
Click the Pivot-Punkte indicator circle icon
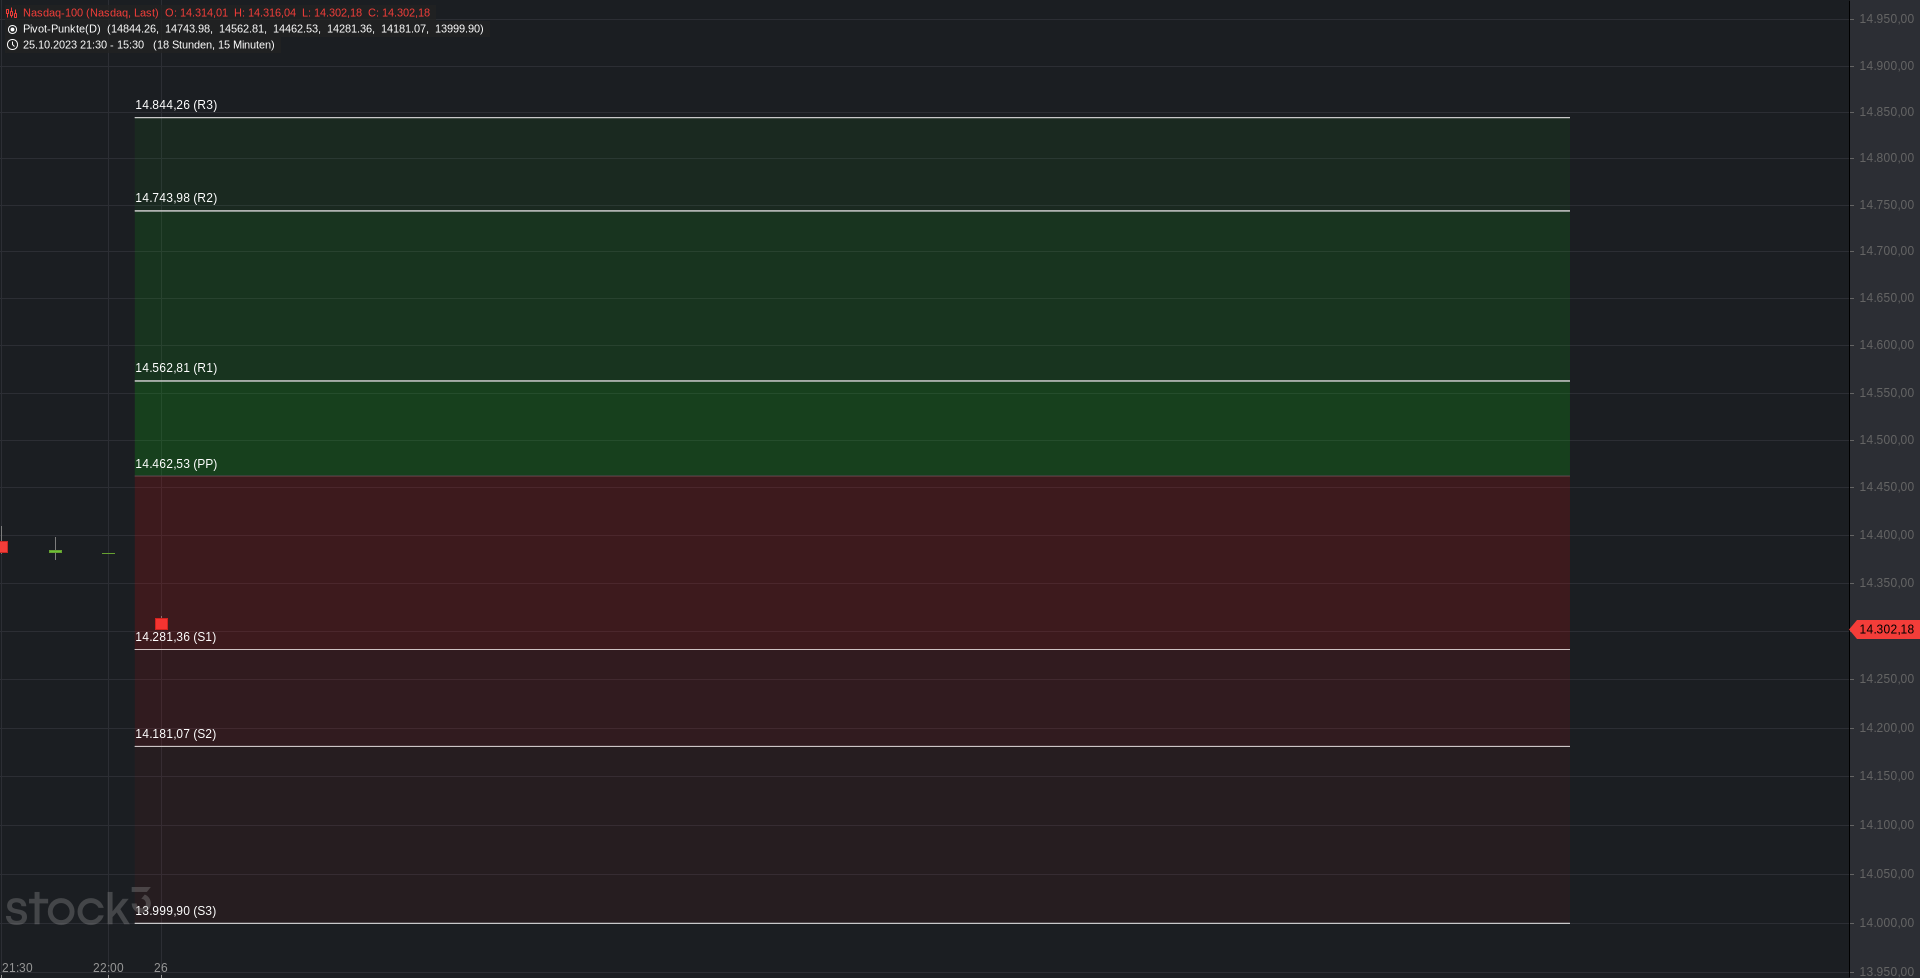coord(12,29)
